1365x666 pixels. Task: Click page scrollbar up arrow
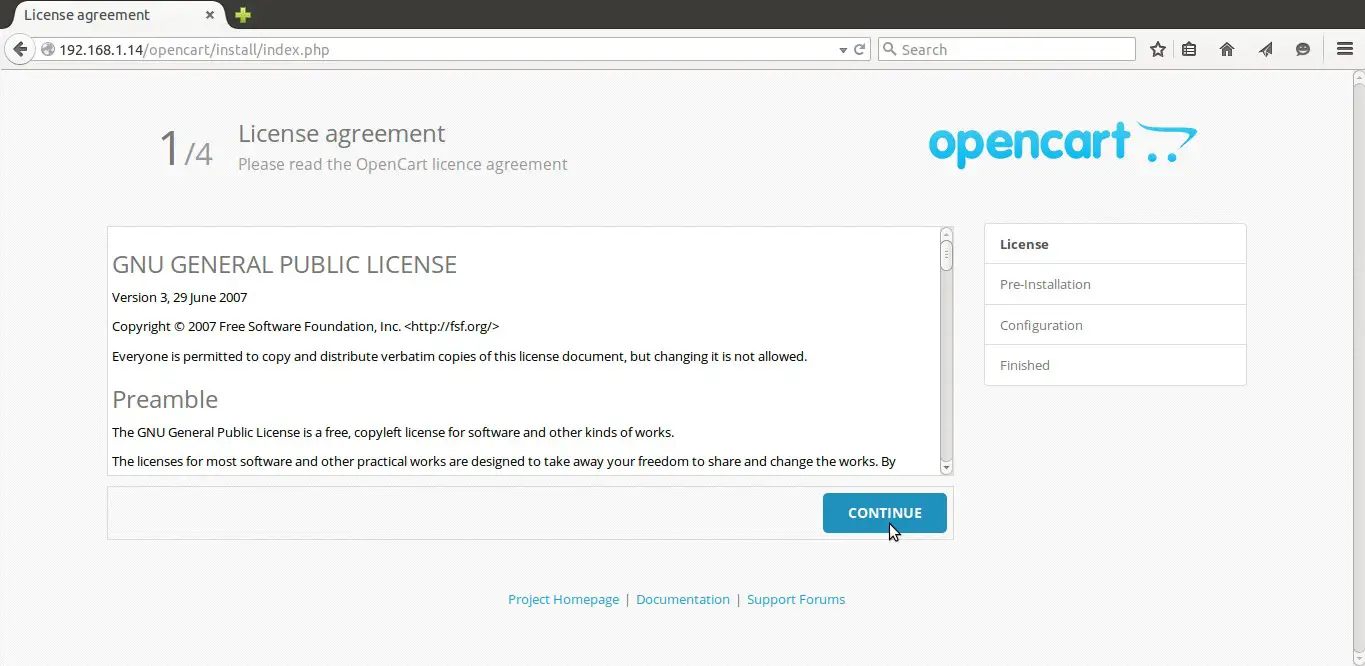(1357, 77)
